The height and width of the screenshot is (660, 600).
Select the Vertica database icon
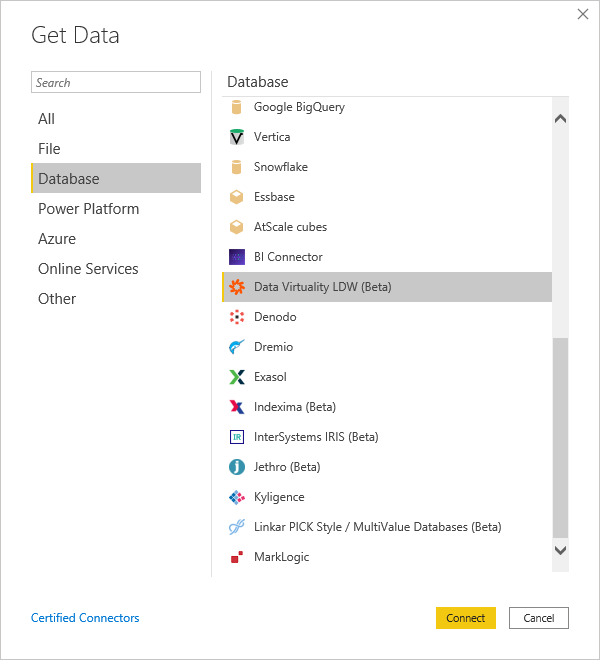pyautogui.click(x=237, y=137)
